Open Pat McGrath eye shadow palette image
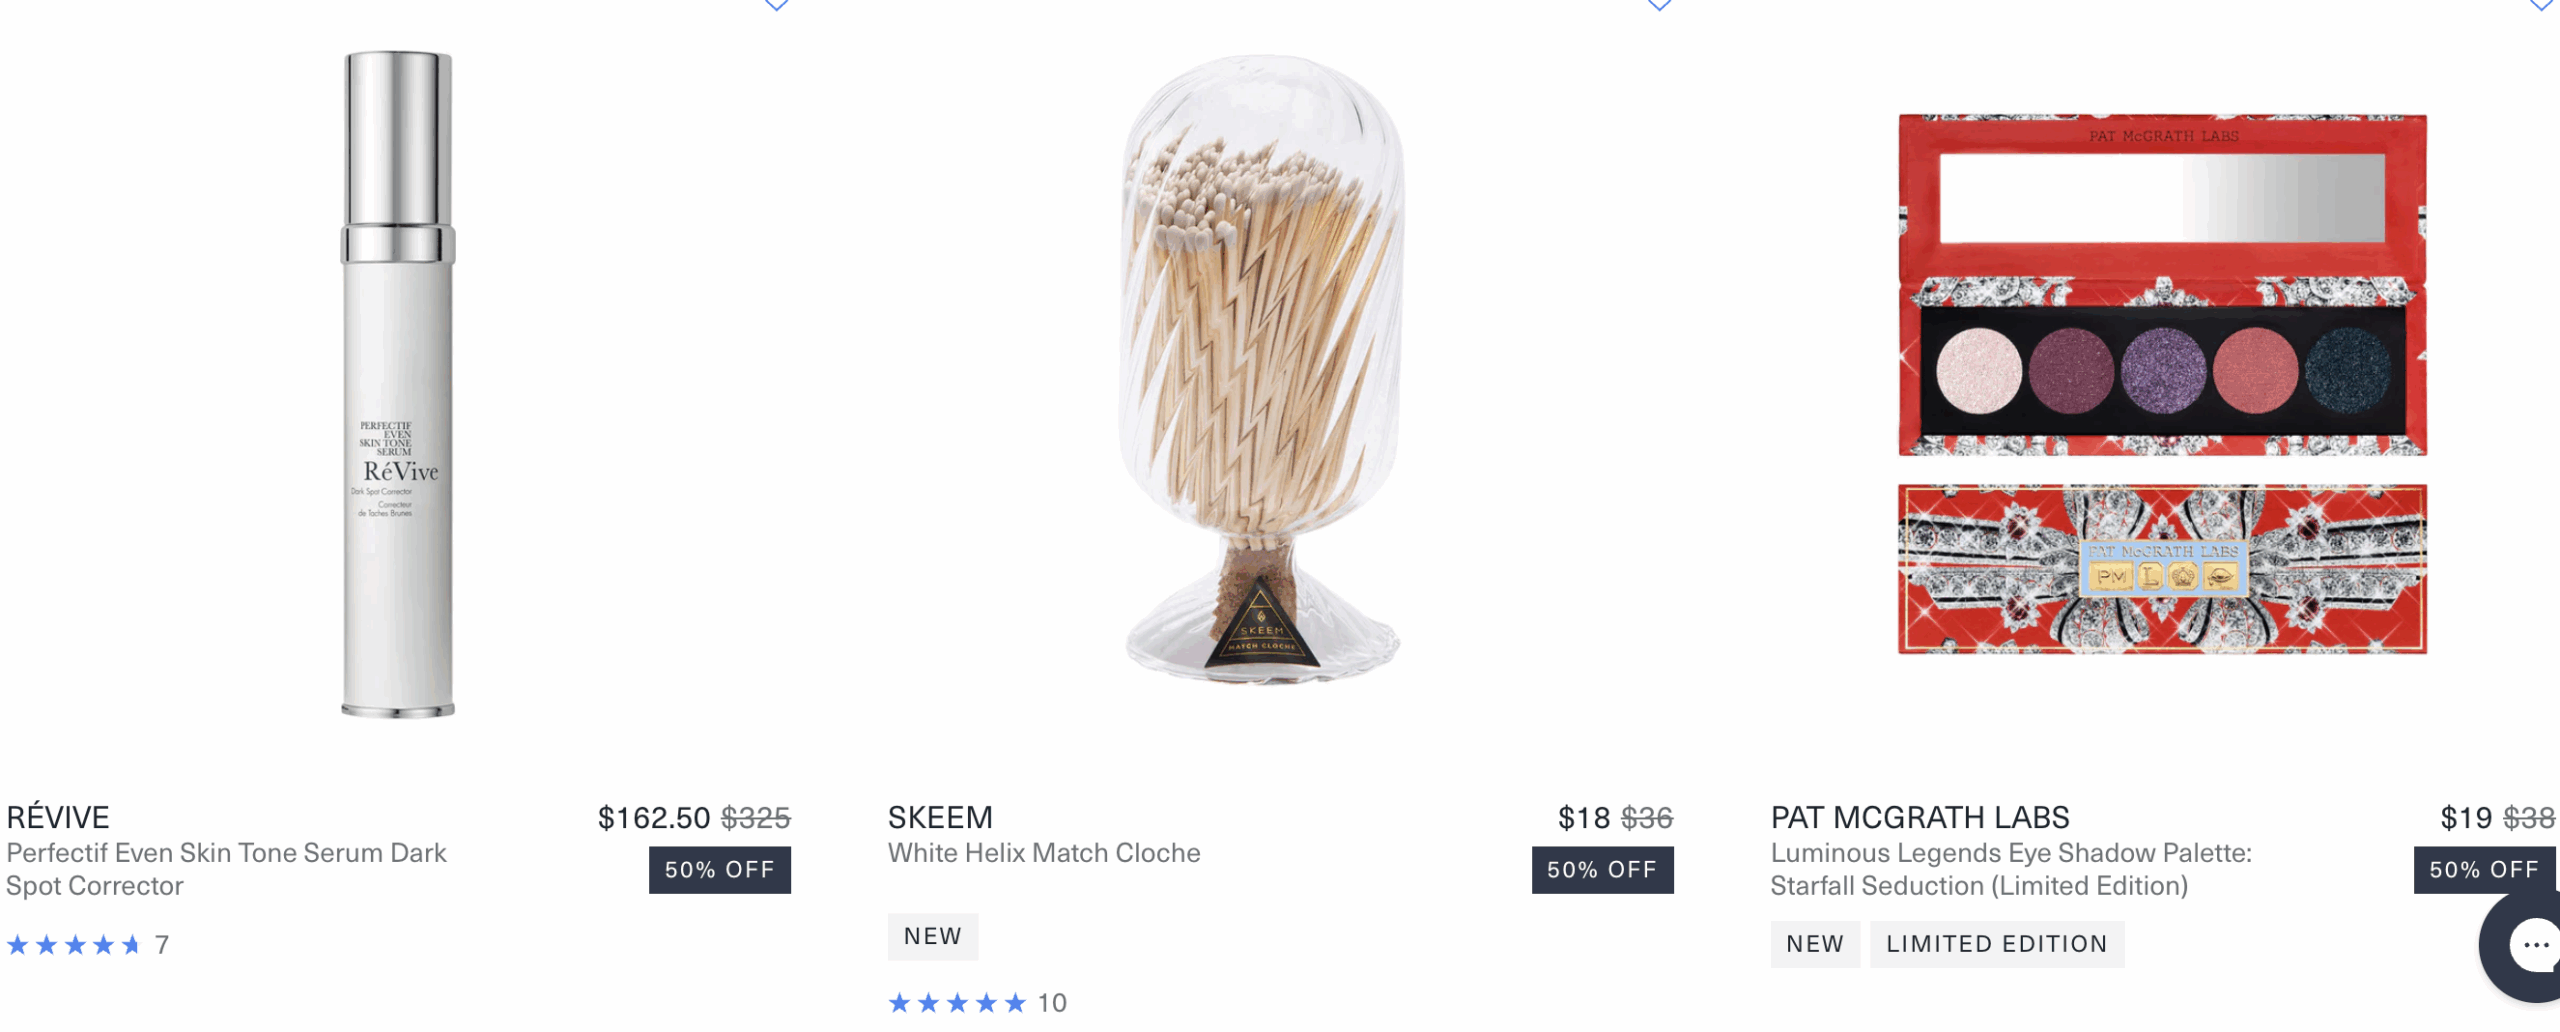The image size is (2560, 1032). pyautogui.click(x=2162, y=384)
